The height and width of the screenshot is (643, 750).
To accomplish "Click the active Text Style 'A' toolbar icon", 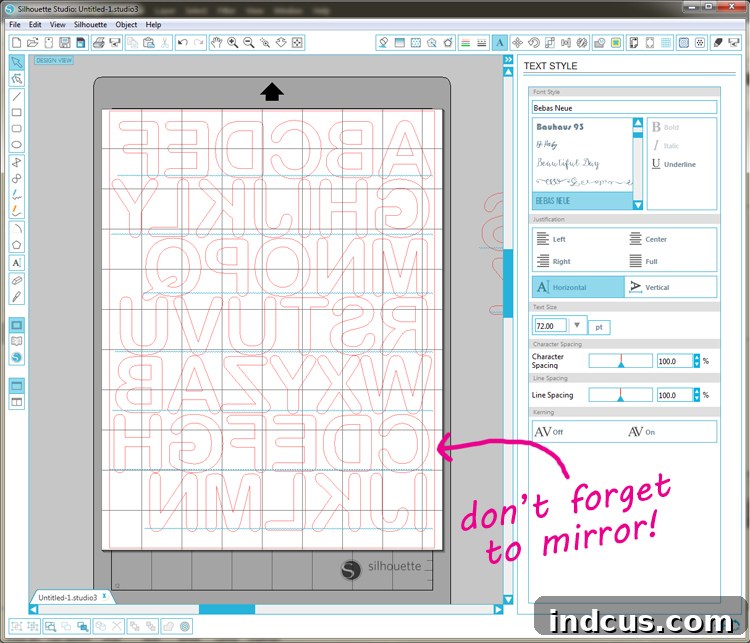I will point(500,43).
